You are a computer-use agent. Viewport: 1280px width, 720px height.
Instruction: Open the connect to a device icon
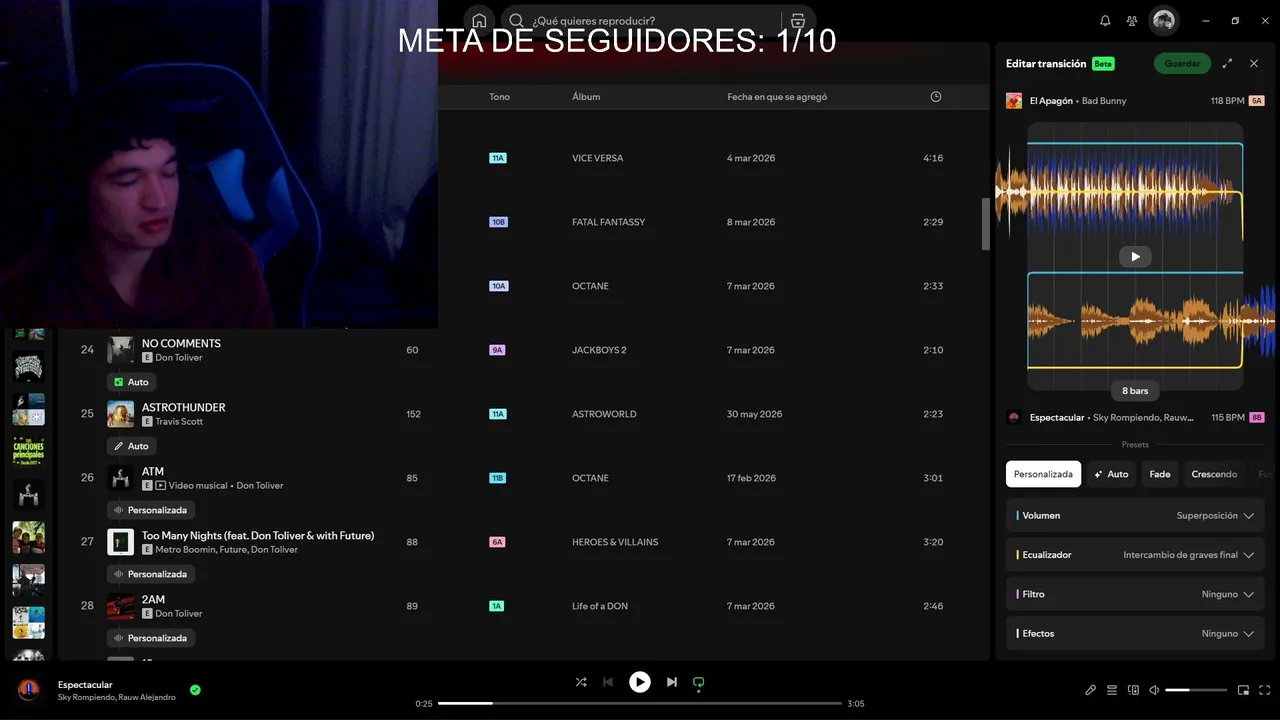pyautogui.click(x=1133, y=690)
